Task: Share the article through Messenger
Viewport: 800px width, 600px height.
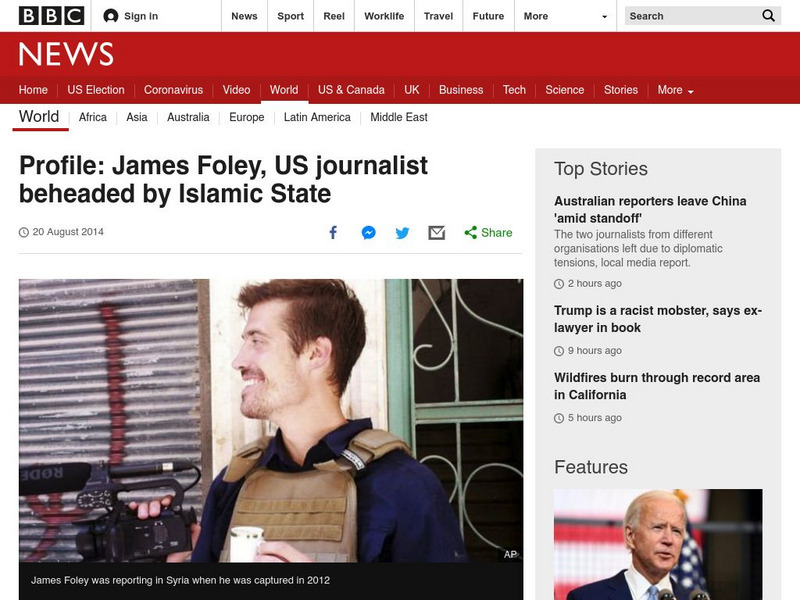Action: pos(367,231)
